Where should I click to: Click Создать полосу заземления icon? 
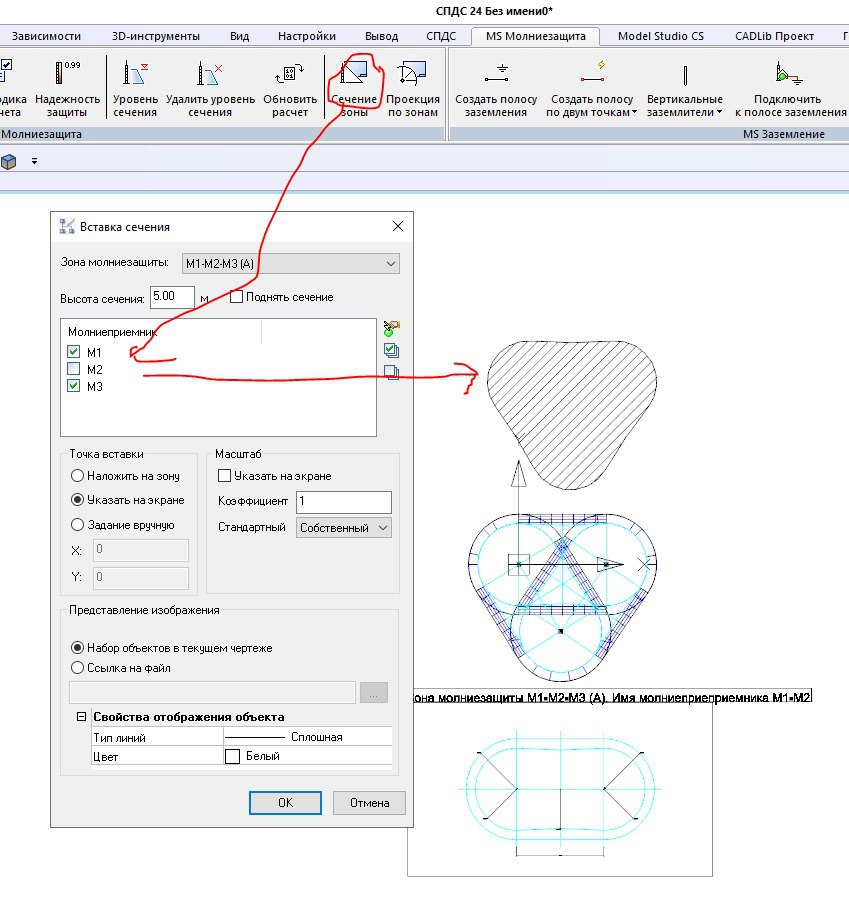(x=496, y=75)
